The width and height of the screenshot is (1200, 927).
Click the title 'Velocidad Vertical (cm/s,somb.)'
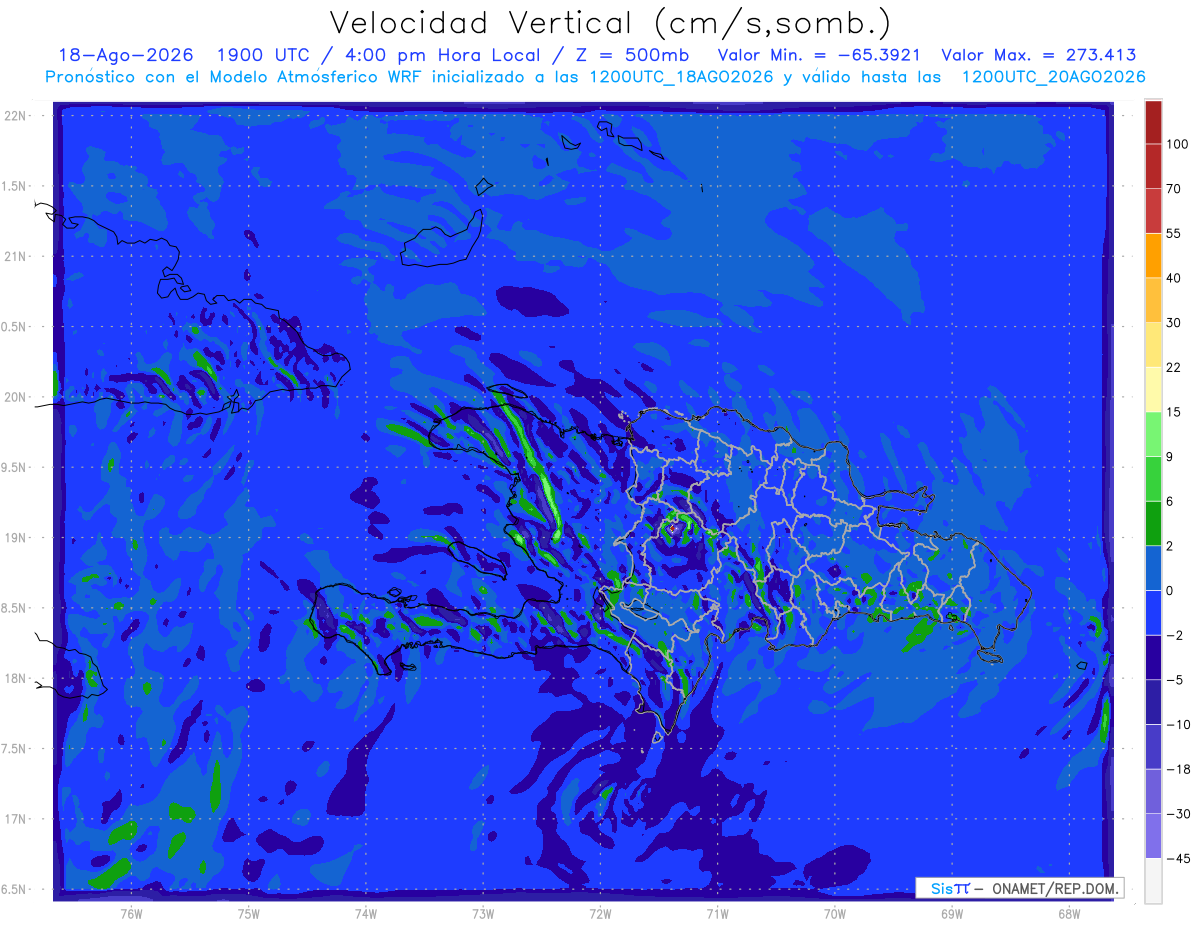coord(610,22)
